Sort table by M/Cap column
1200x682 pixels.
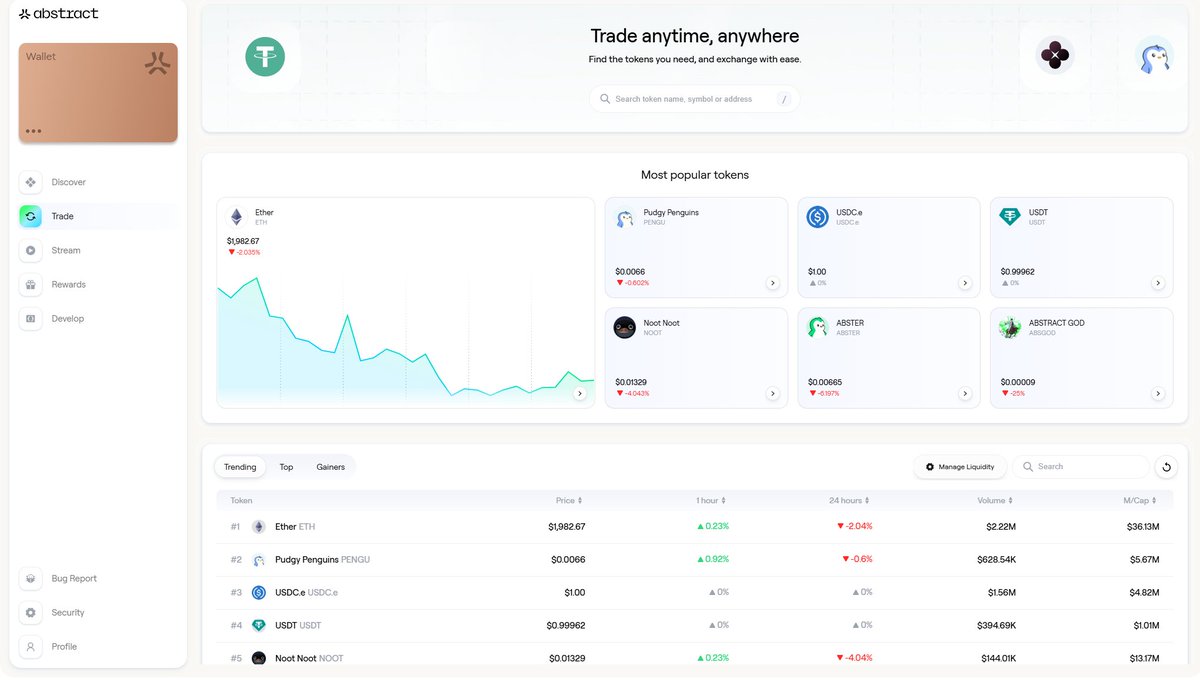(1141, 500)
